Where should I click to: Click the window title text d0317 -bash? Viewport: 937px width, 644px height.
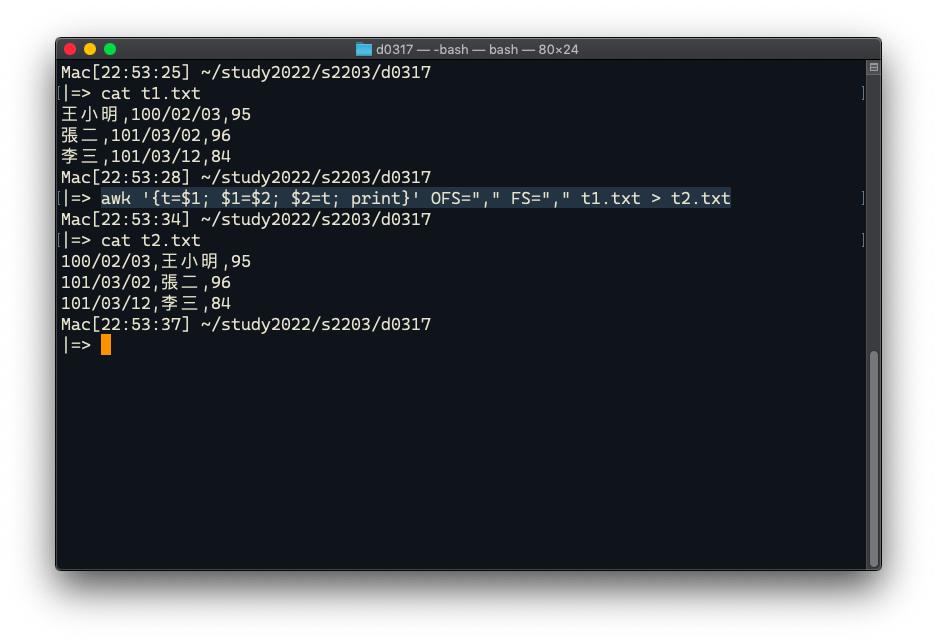(x=477, y=50)
